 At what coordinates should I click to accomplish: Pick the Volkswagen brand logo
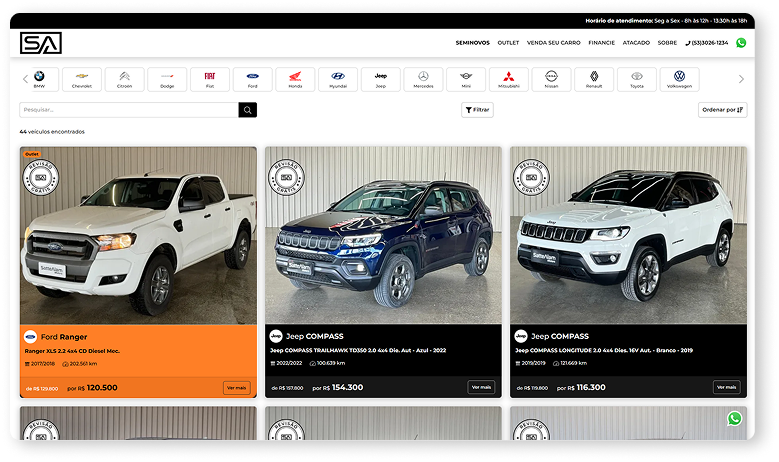679,79
